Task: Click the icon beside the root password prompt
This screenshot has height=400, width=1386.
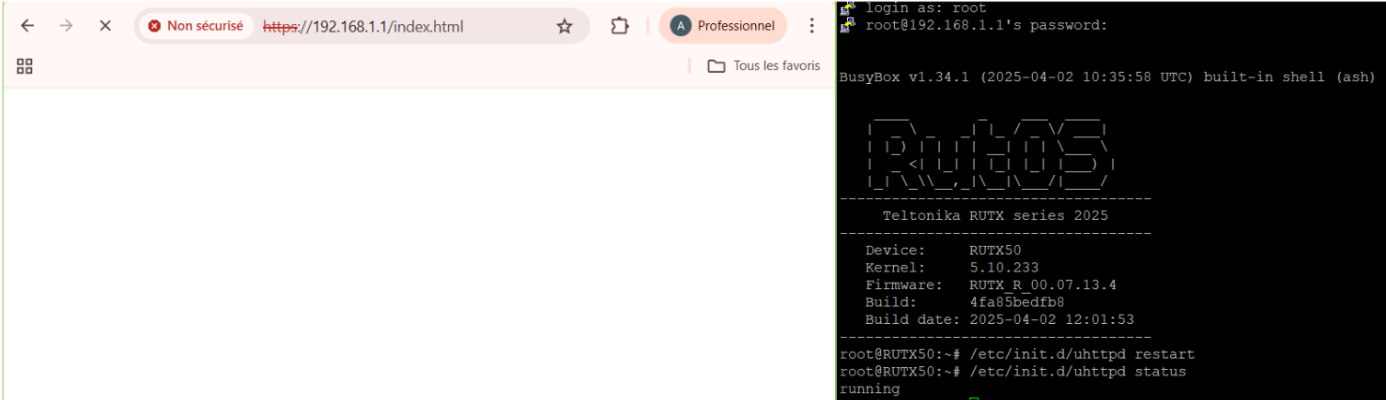Action: click(x=848, y=25)
